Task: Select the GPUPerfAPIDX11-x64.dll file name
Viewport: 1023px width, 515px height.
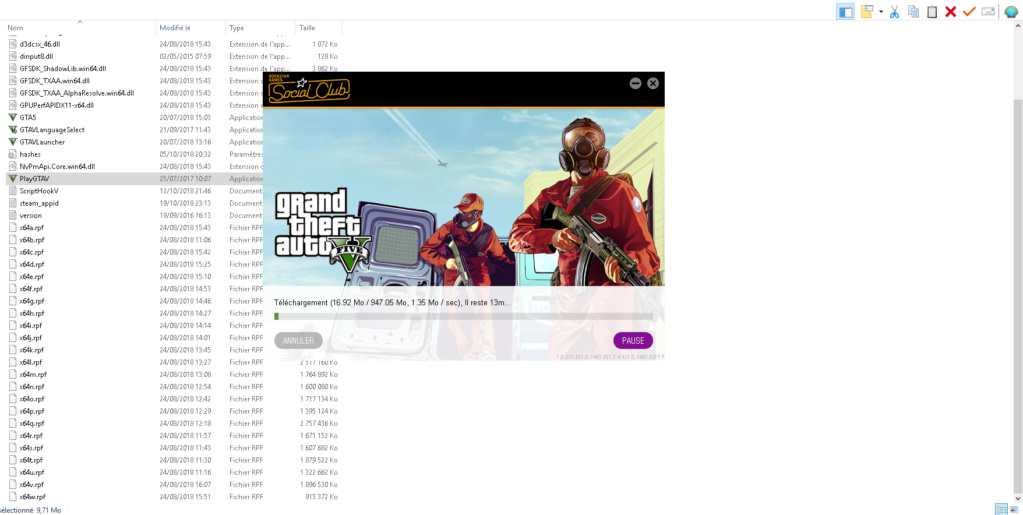Action: click(57, 105)
